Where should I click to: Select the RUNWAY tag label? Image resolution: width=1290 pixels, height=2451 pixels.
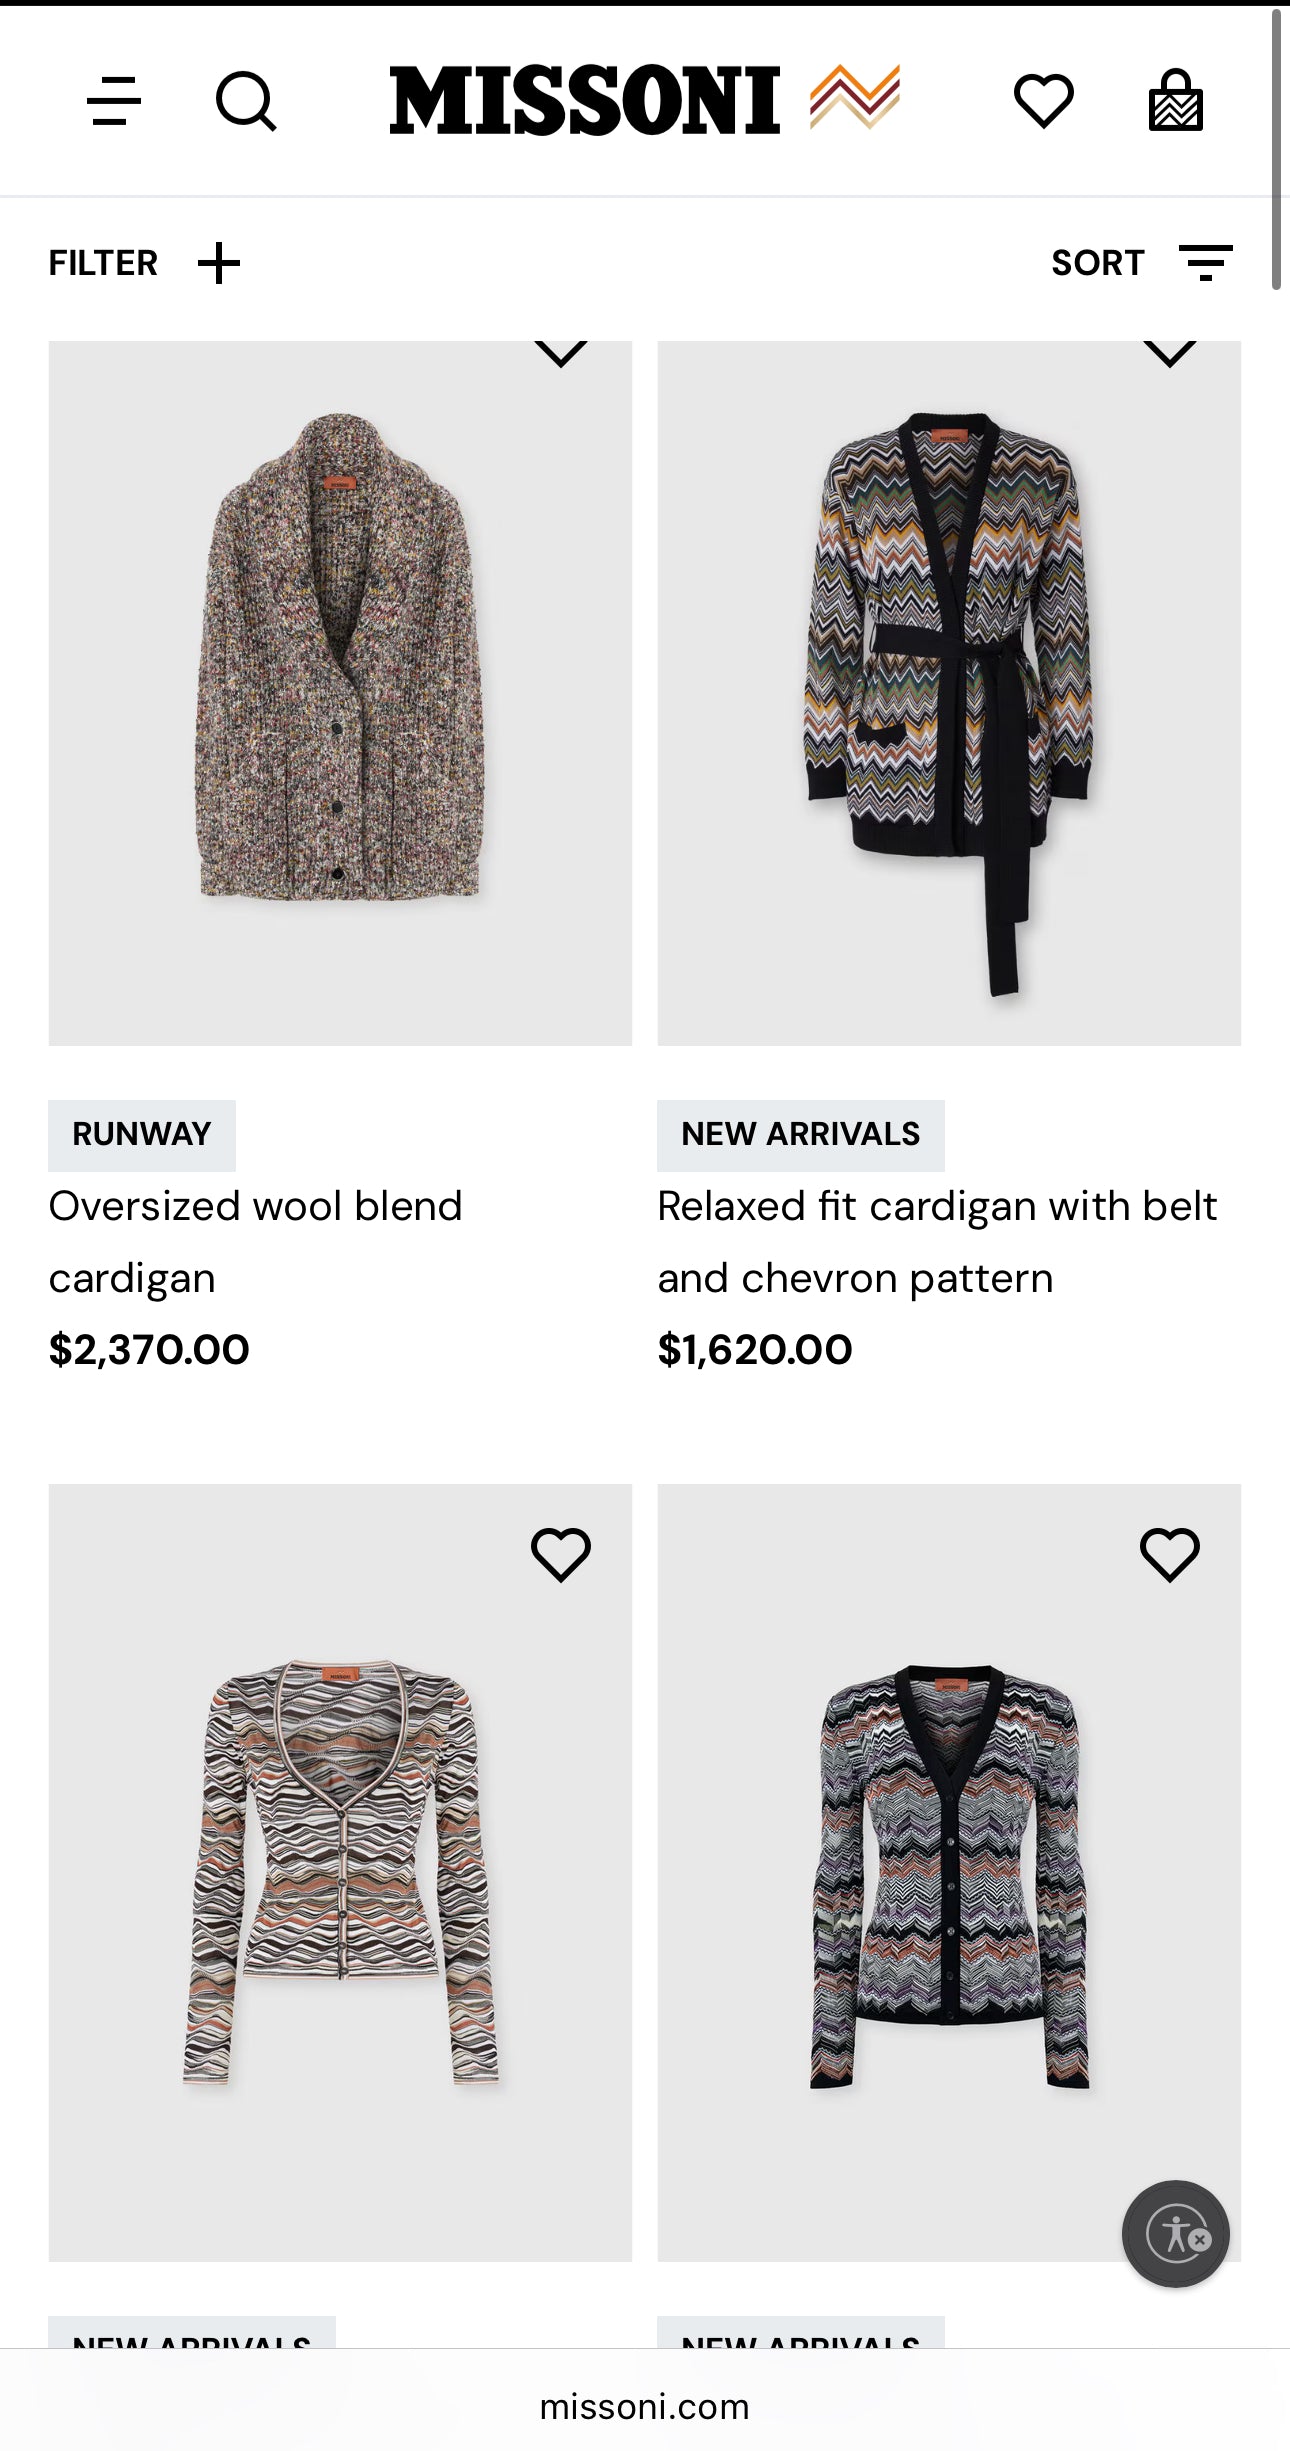pos(142,1135)
